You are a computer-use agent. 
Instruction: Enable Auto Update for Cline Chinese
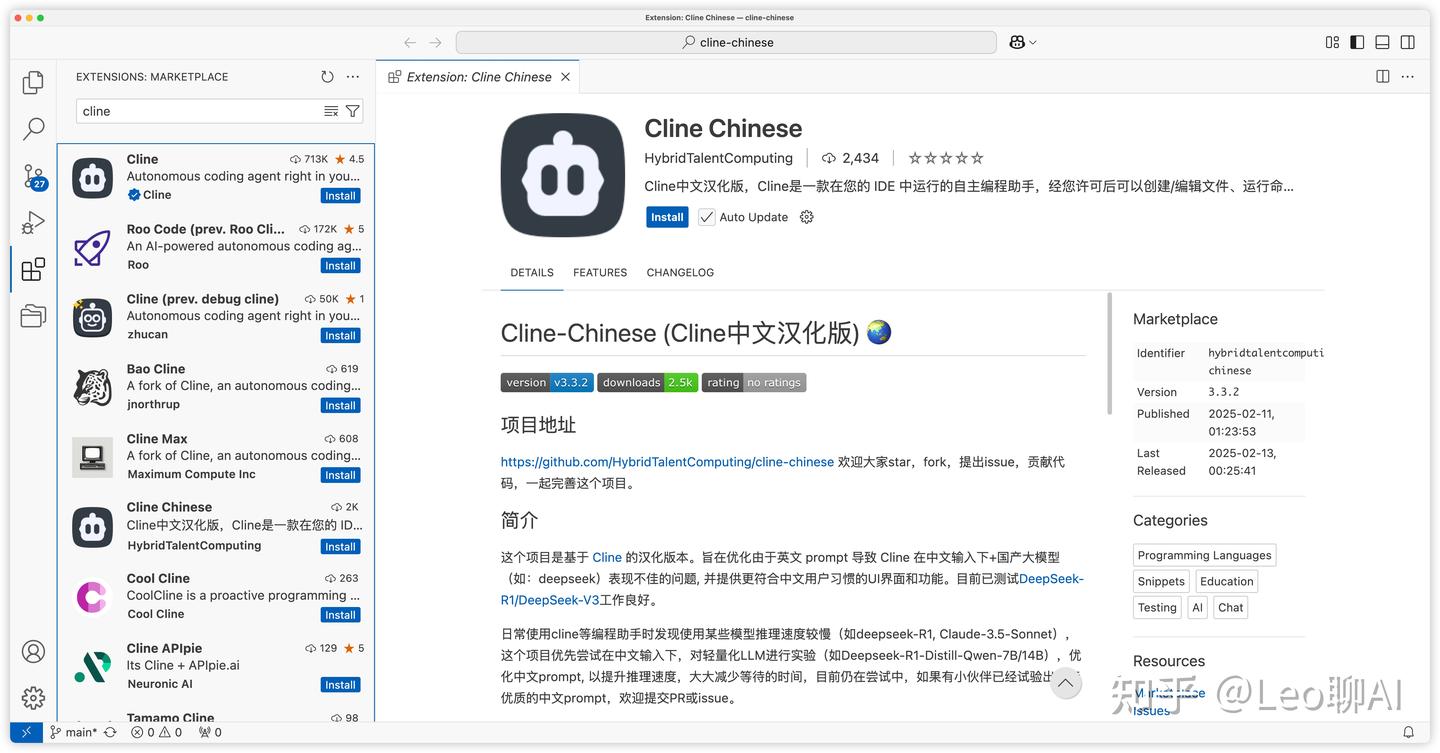point(707,217)
